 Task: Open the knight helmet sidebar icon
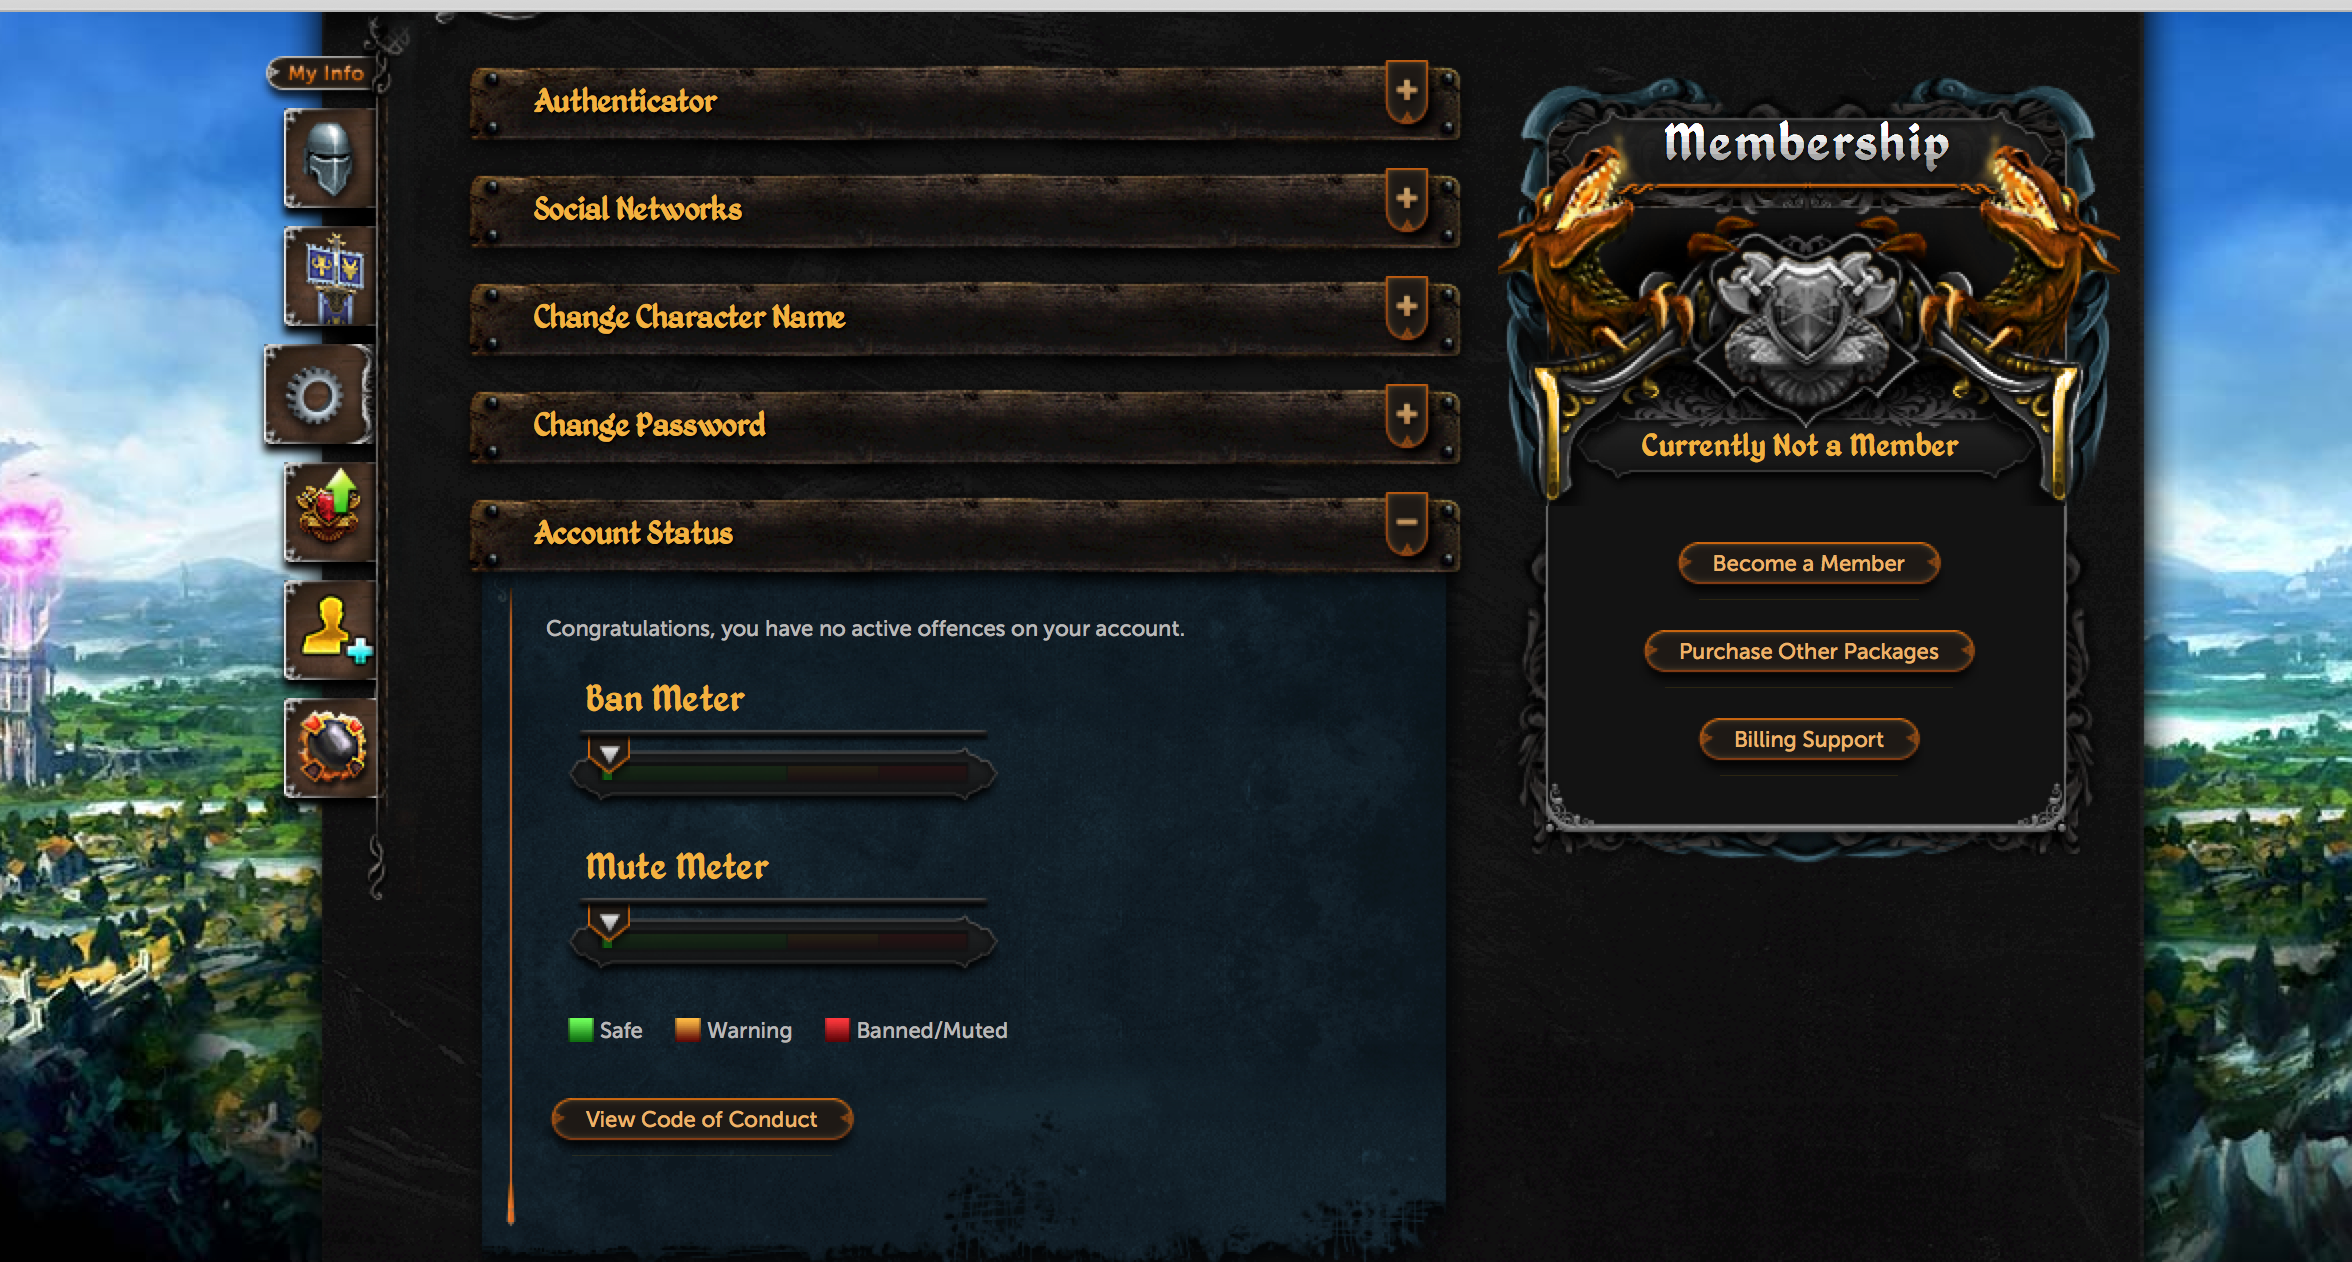click(330, 158)
